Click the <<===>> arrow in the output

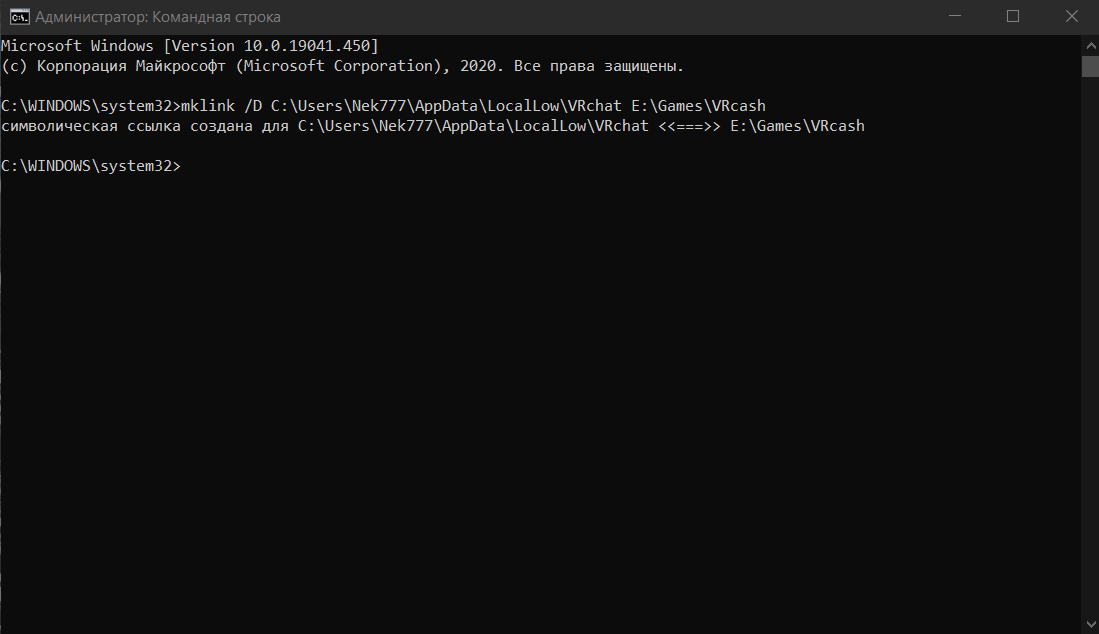[689, 126]
